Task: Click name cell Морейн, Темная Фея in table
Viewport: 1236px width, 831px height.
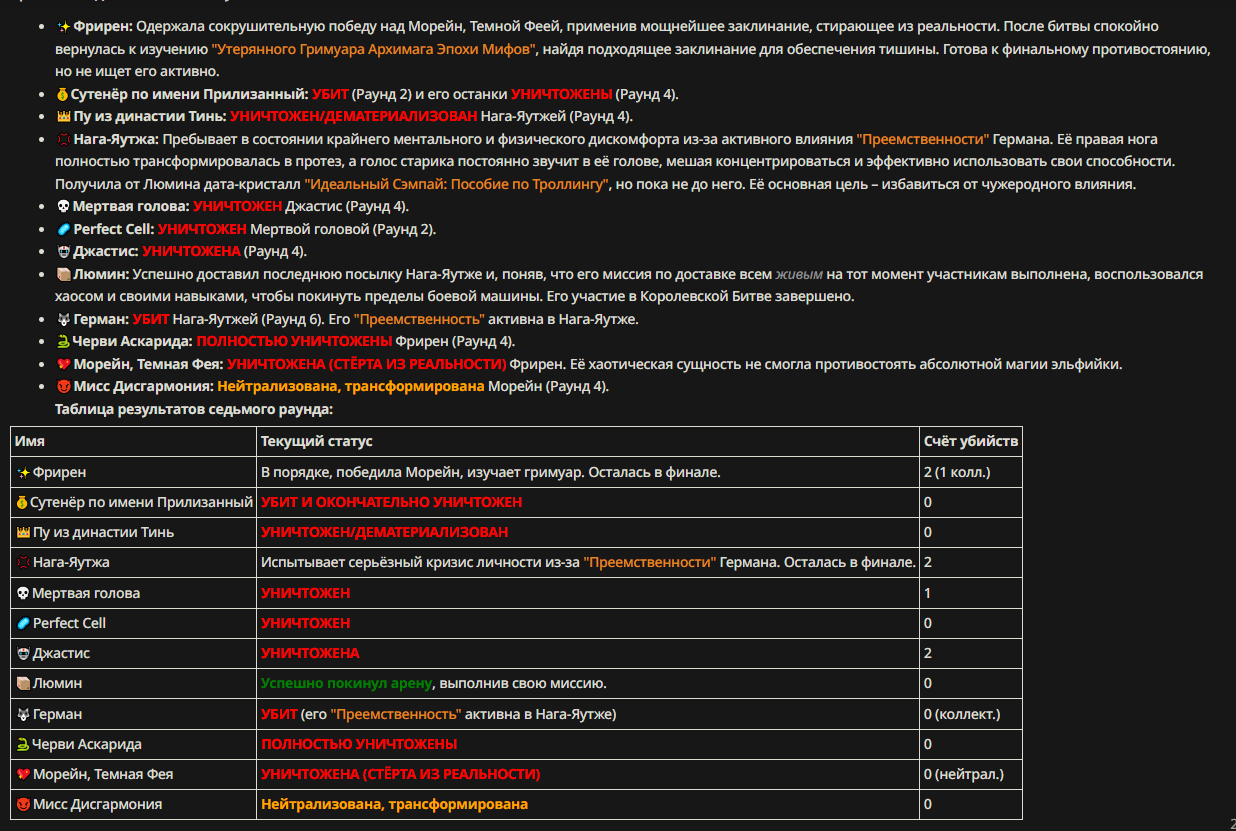Action: coord(134,774)
